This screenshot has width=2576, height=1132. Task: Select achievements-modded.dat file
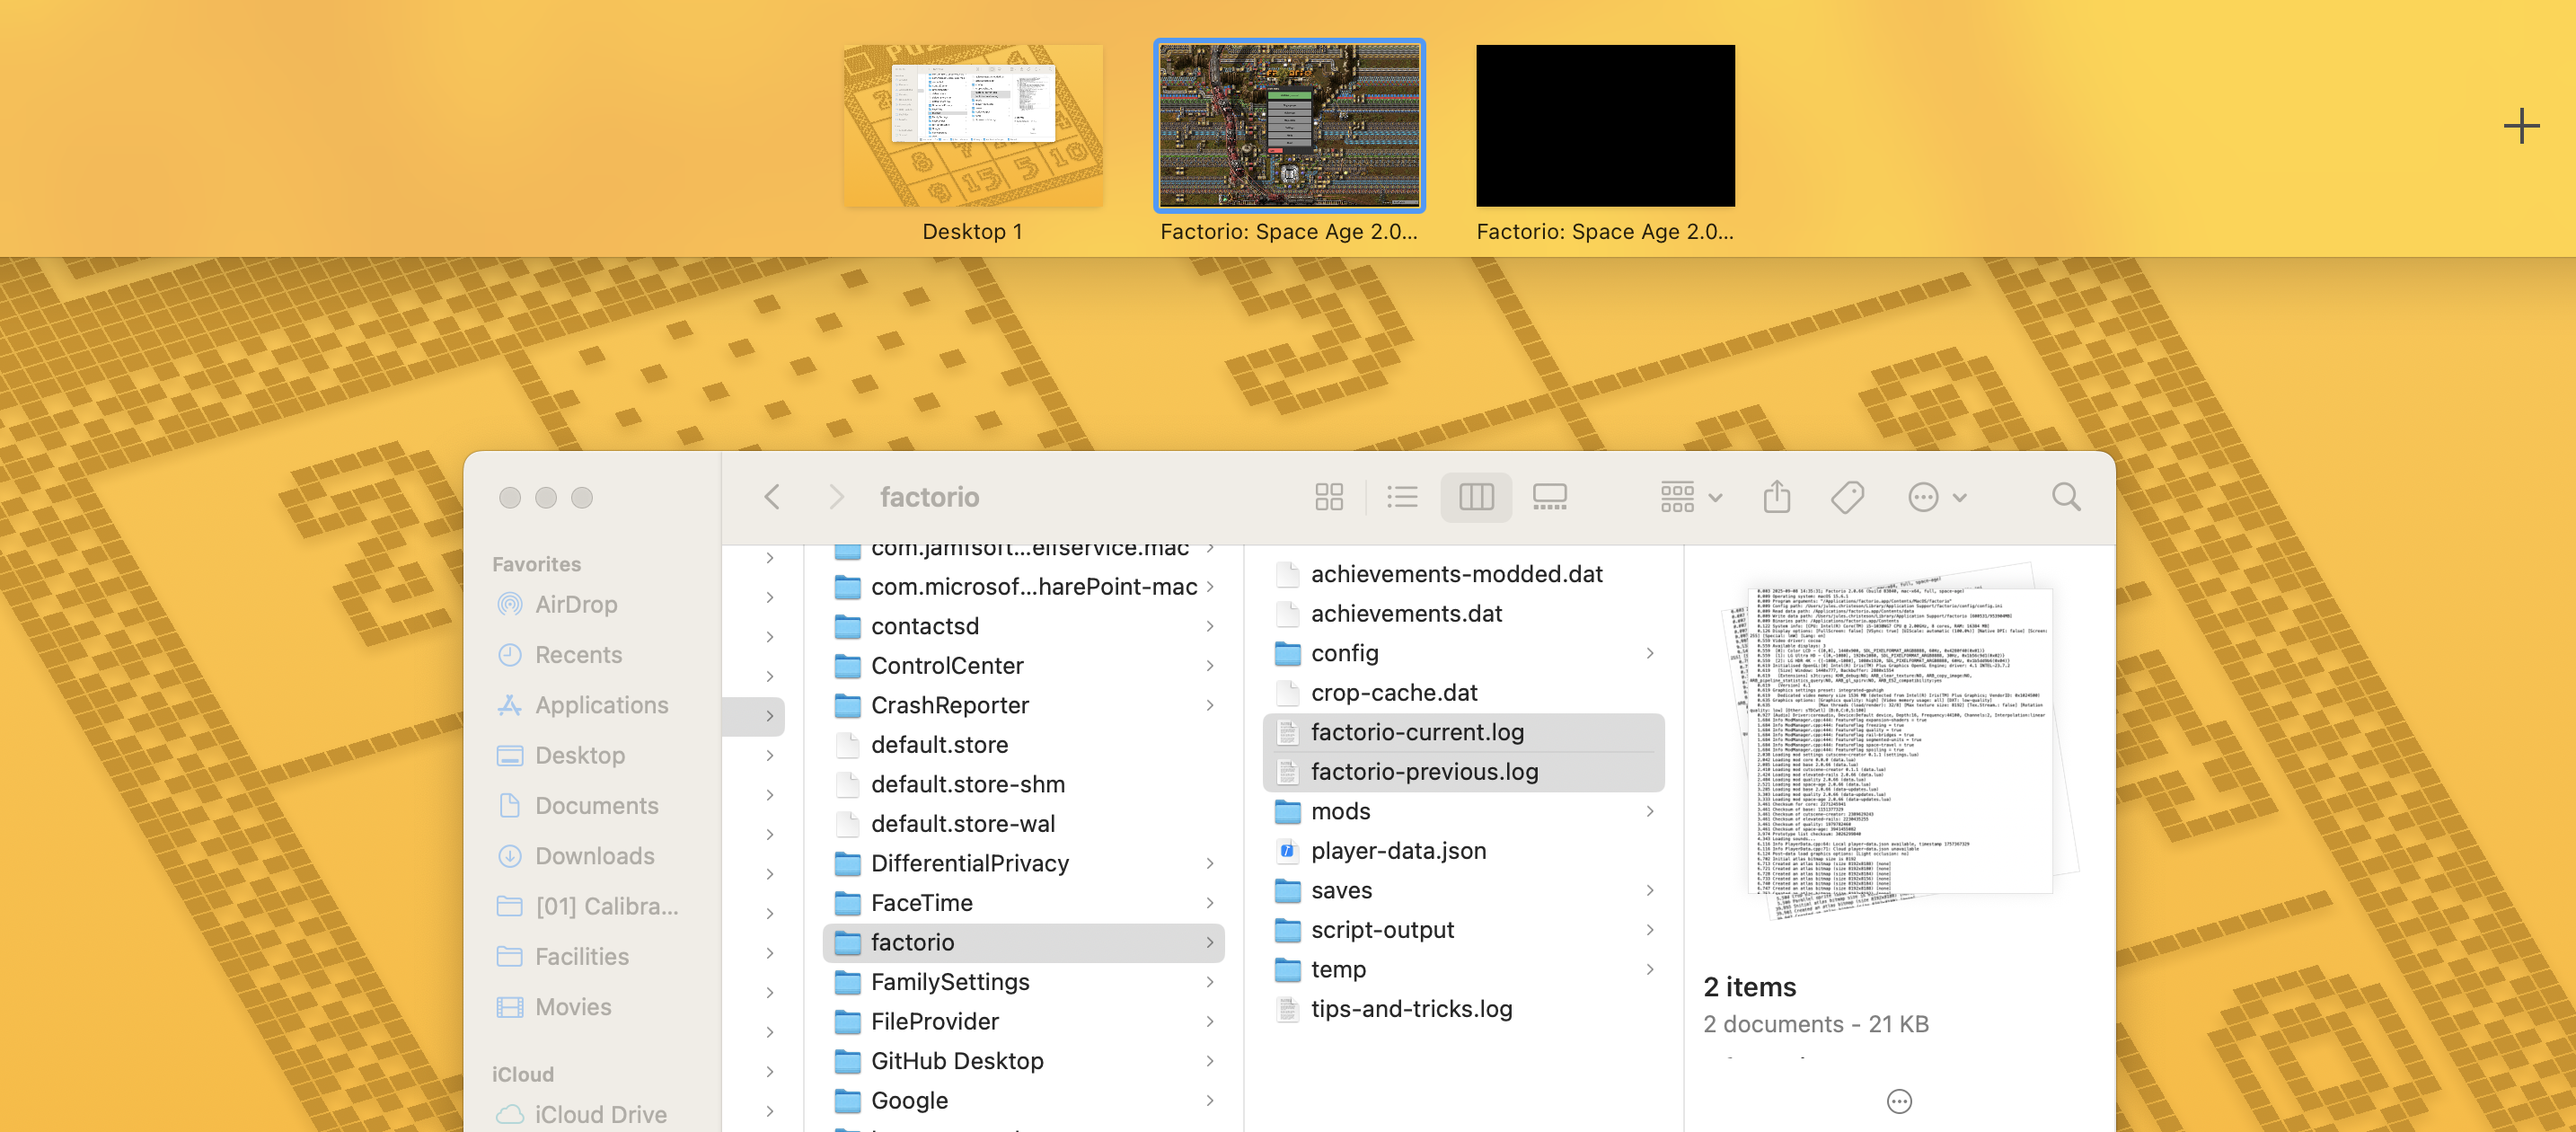tap(1463, 573)
